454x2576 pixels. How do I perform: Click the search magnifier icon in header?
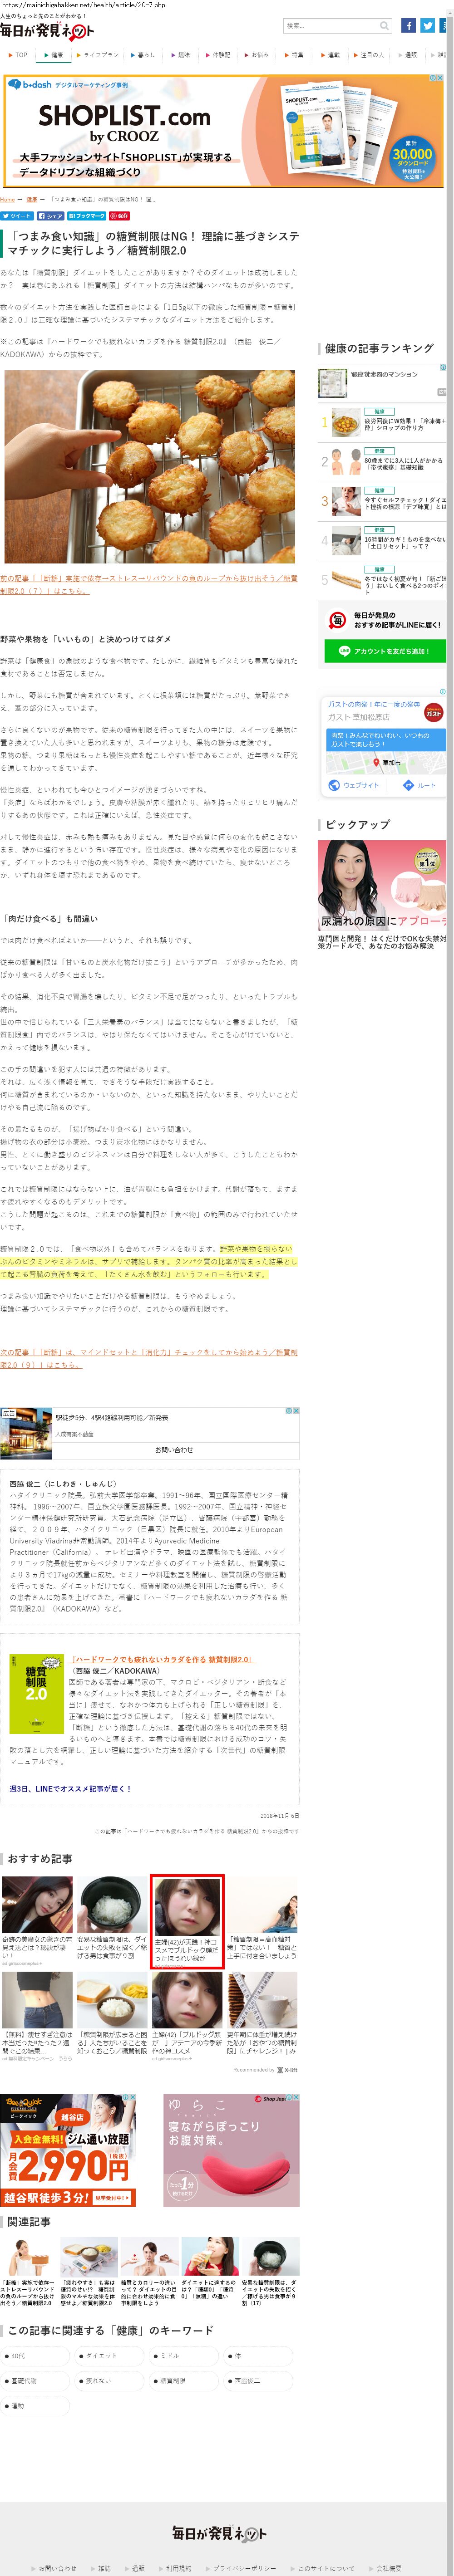point(384,26)
